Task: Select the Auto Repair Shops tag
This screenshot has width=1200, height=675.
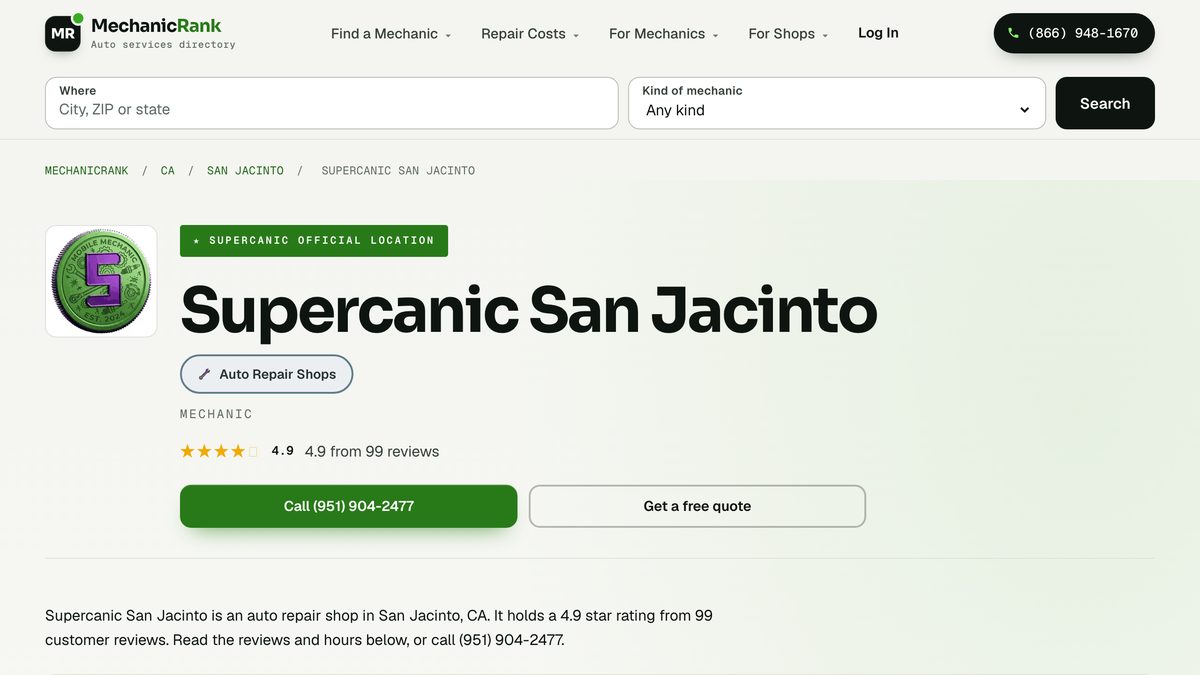Action: coord(266,374)
